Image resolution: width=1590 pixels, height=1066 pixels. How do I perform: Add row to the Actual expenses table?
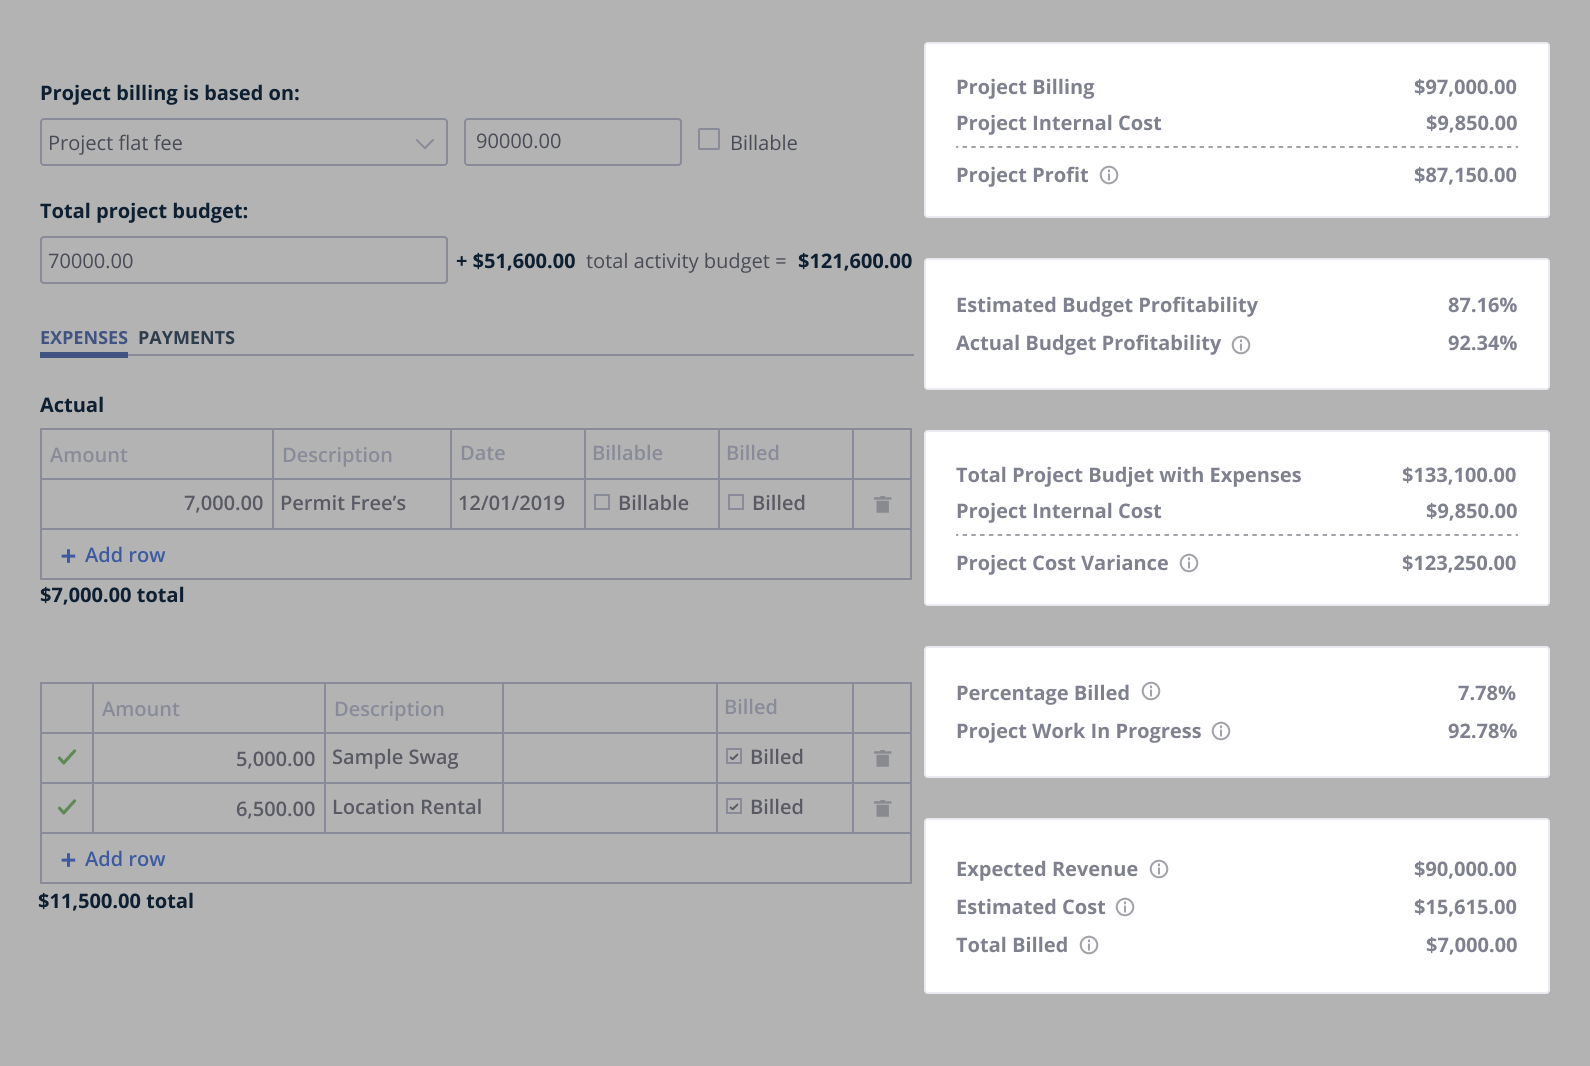tap(113, 555)
